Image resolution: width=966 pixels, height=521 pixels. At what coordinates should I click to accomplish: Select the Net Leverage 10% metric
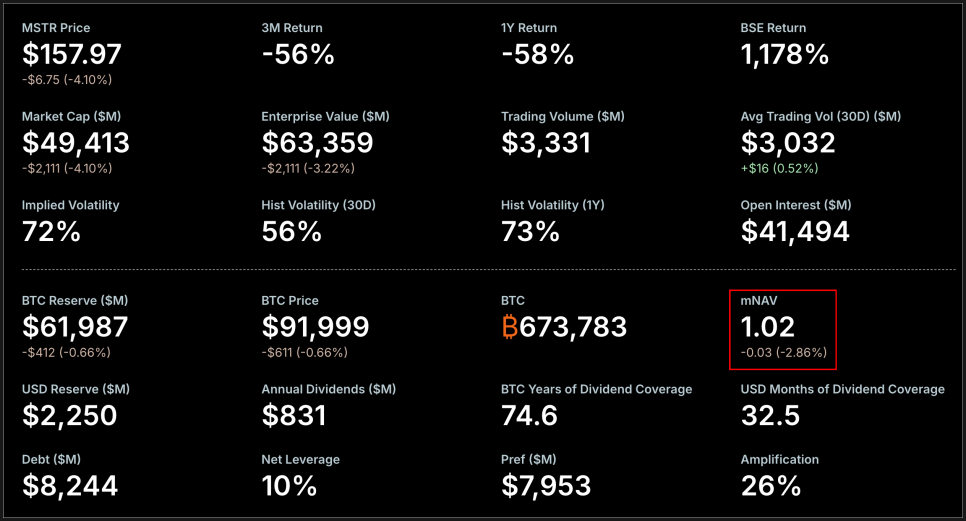pos(289,486)
